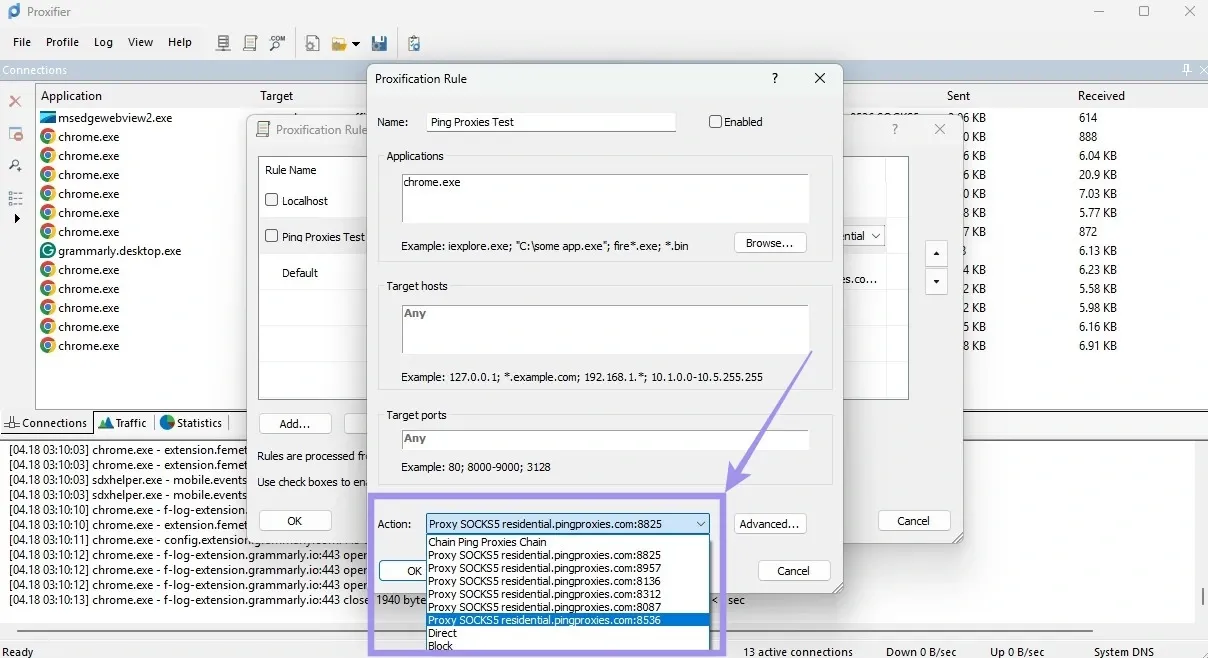Toggle the Enabled checkbox
The image size is (1208, 658).
(x=715, y=122)
